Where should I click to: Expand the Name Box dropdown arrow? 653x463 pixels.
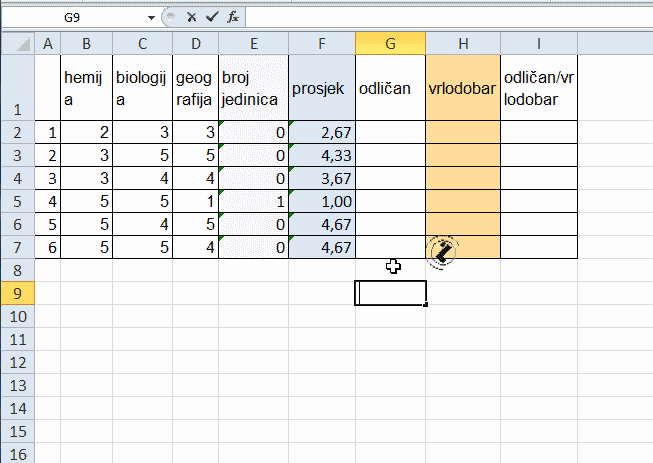coord(150,18)
